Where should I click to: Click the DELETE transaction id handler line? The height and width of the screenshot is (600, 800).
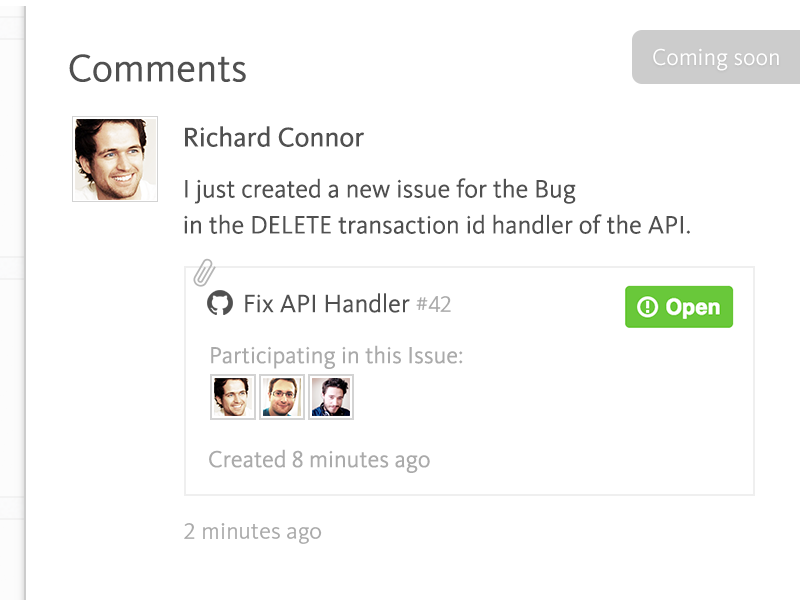pyautogui.click(x=437, y=226)
